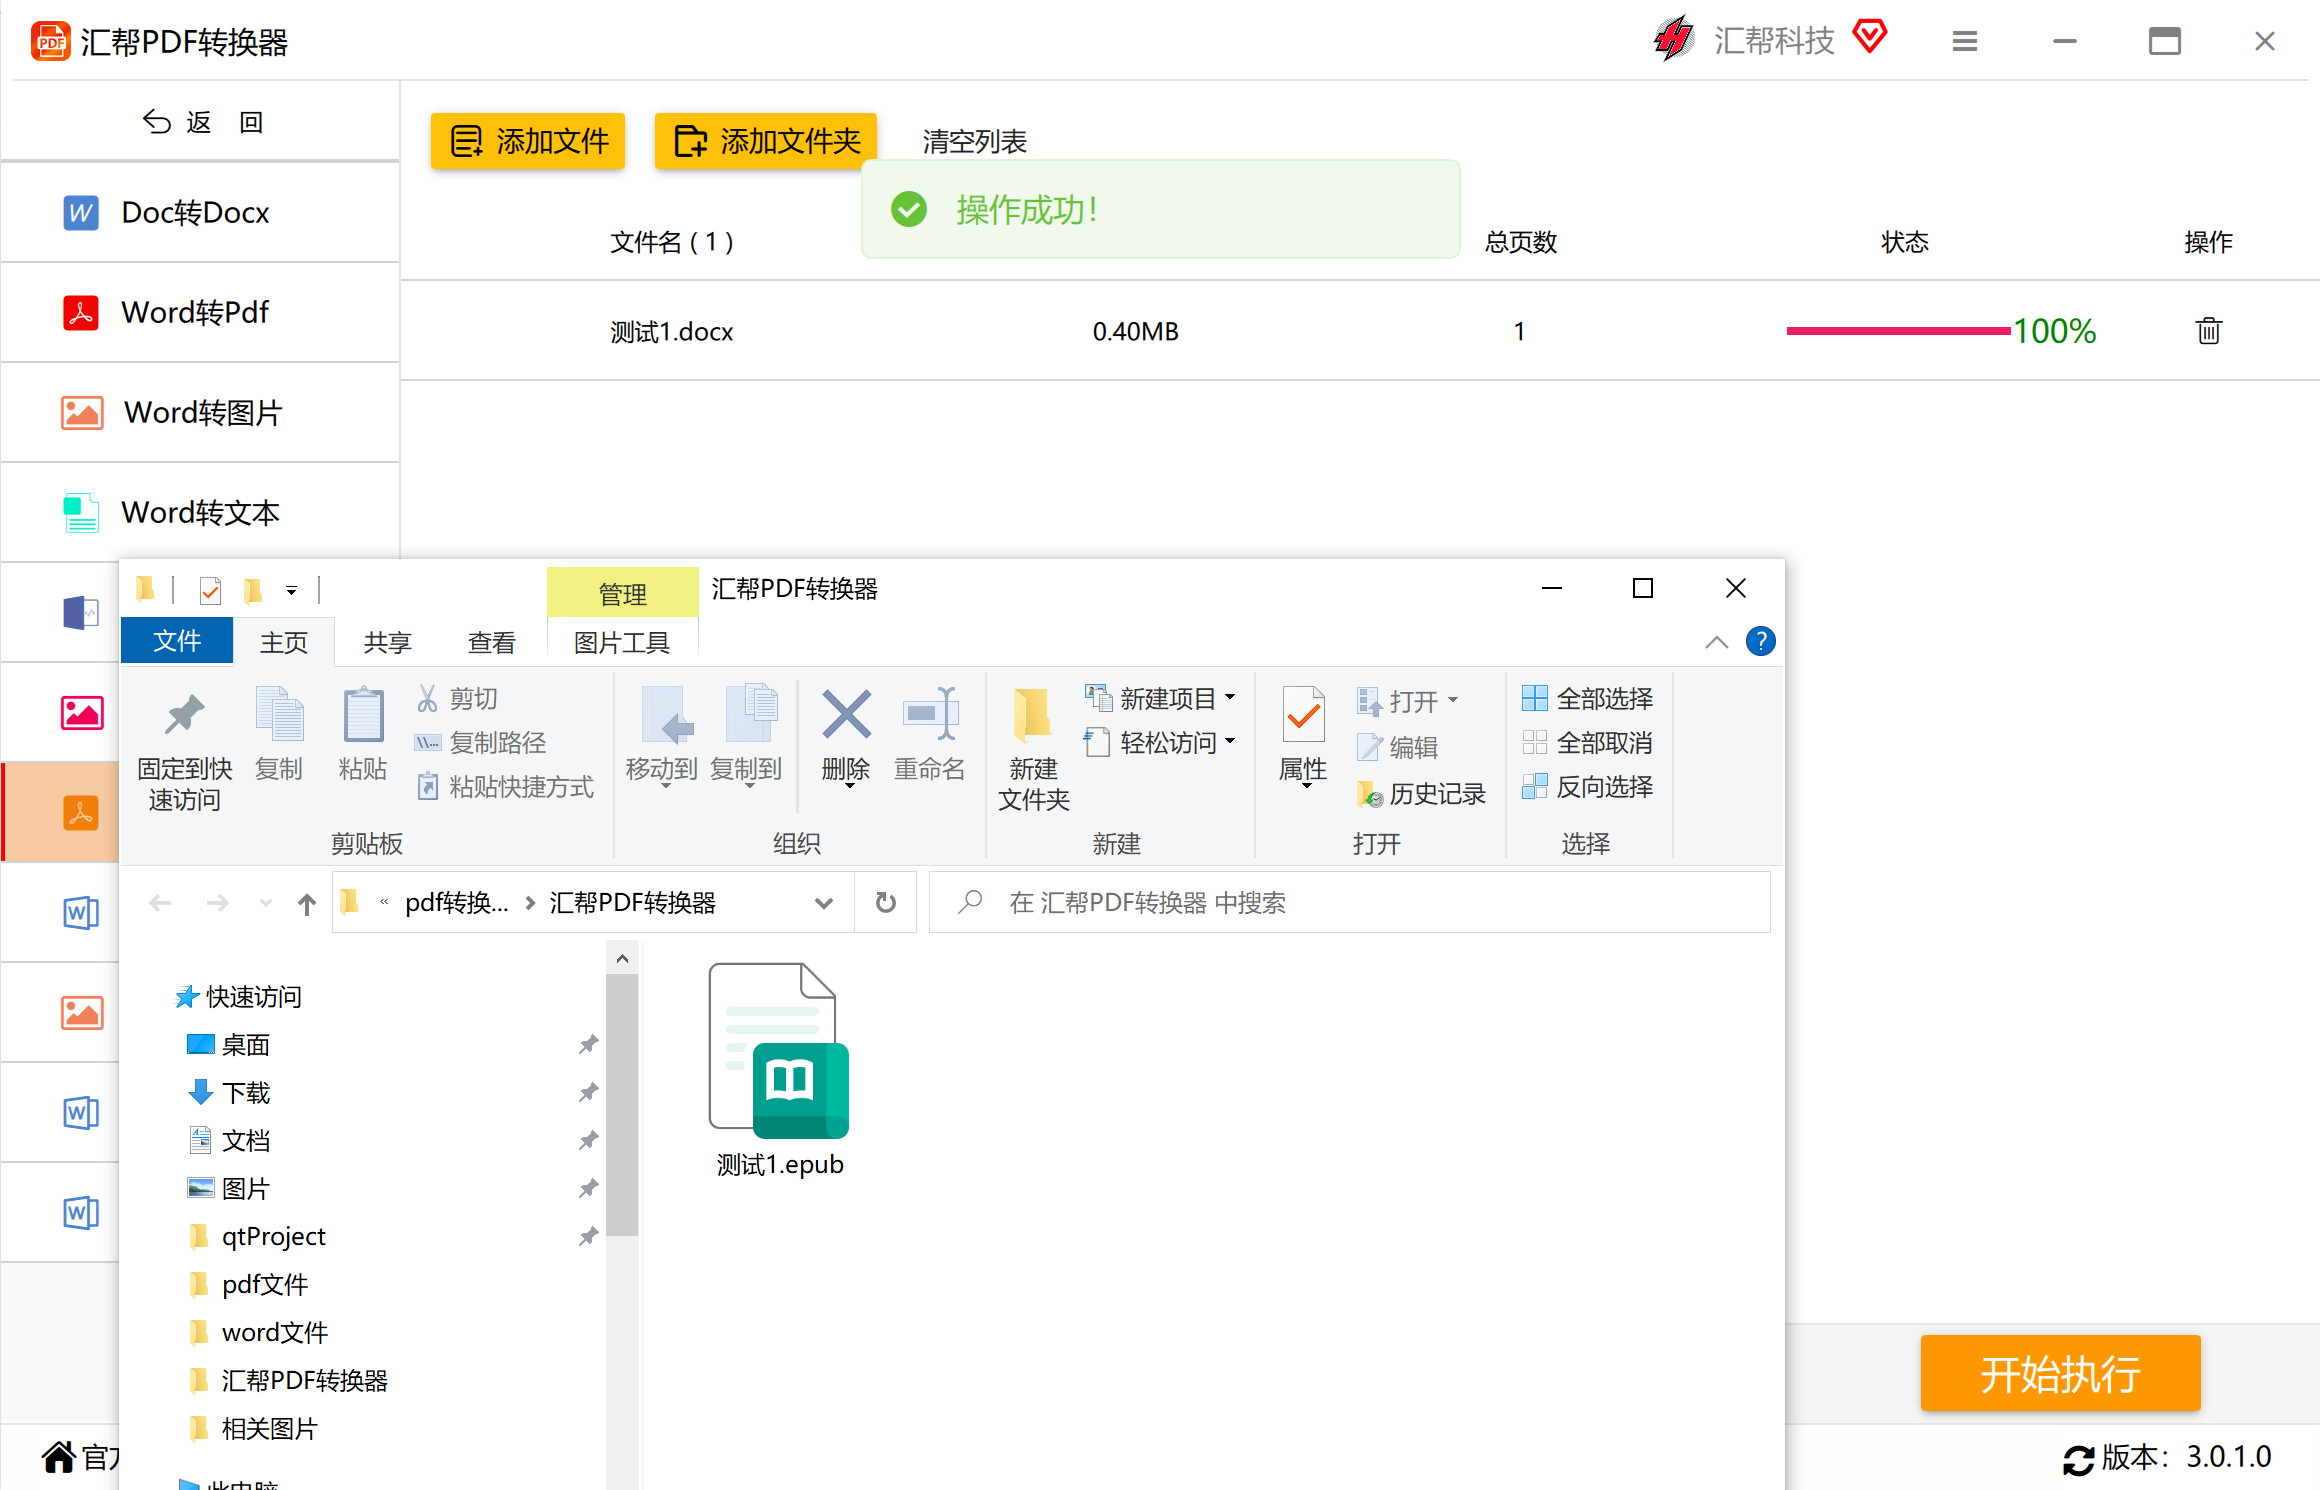The image size is (2320, 1490).
Task: Select Word转文本 in the sidebar
Action: coord(200,513)
